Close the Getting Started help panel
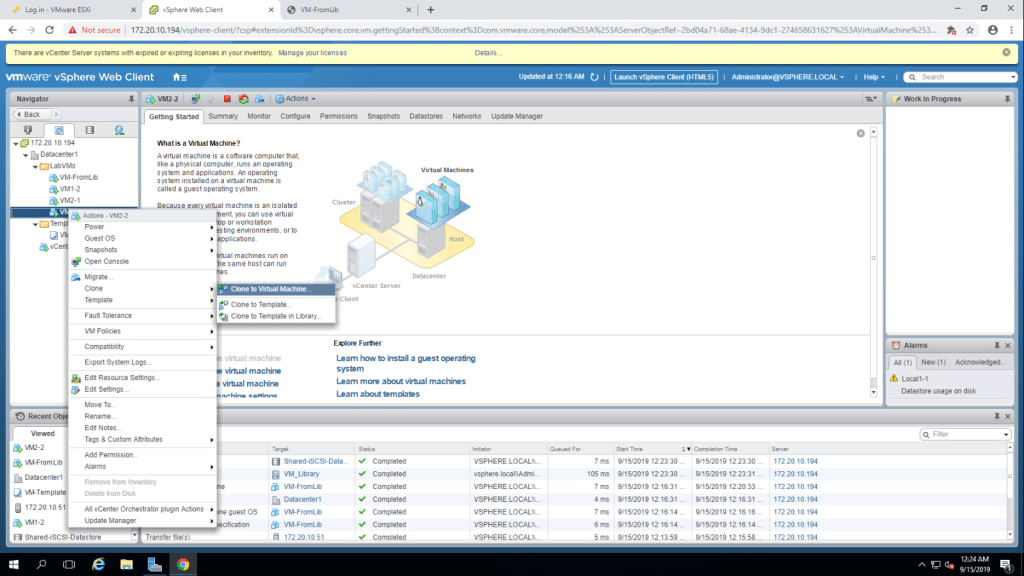Viewport: 1024px width, 576px height. coord(860,133)
